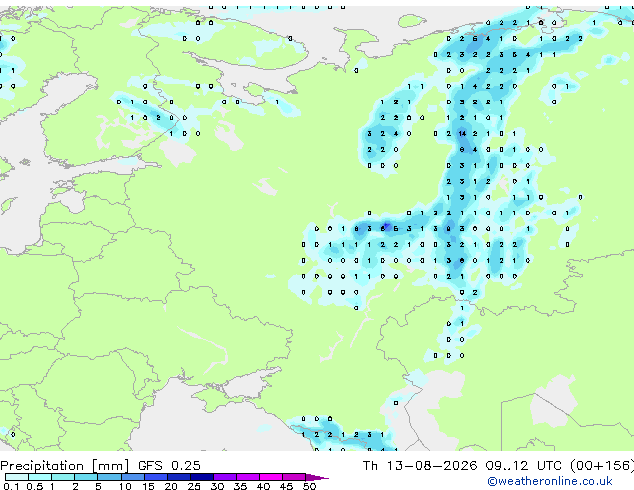Click legend swatch between 30 and 35
This screenshot has height=490, width=634.
[225, 477]
